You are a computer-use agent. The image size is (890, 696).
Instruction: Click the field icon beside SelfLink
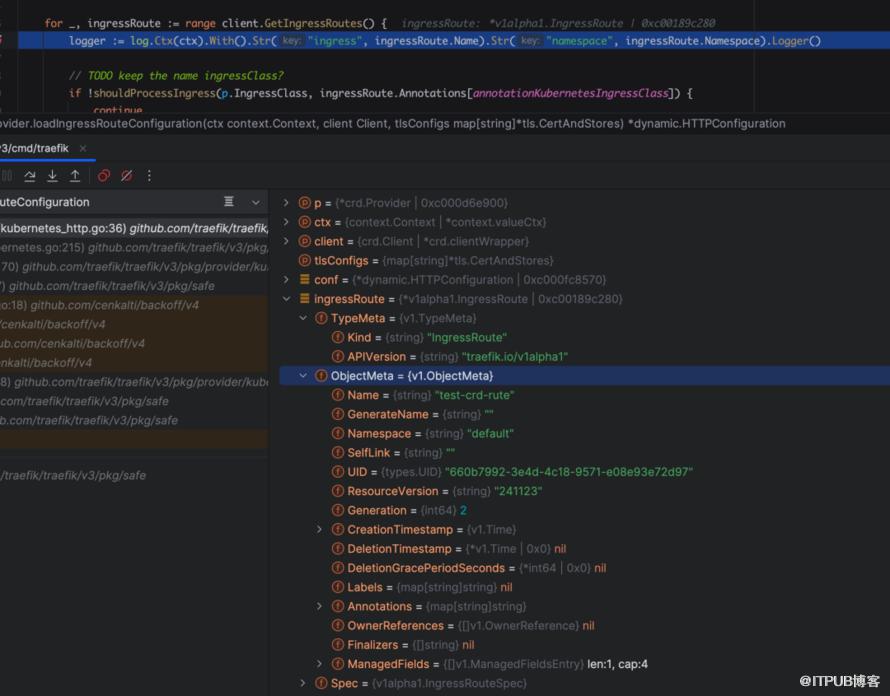(338, 452)
